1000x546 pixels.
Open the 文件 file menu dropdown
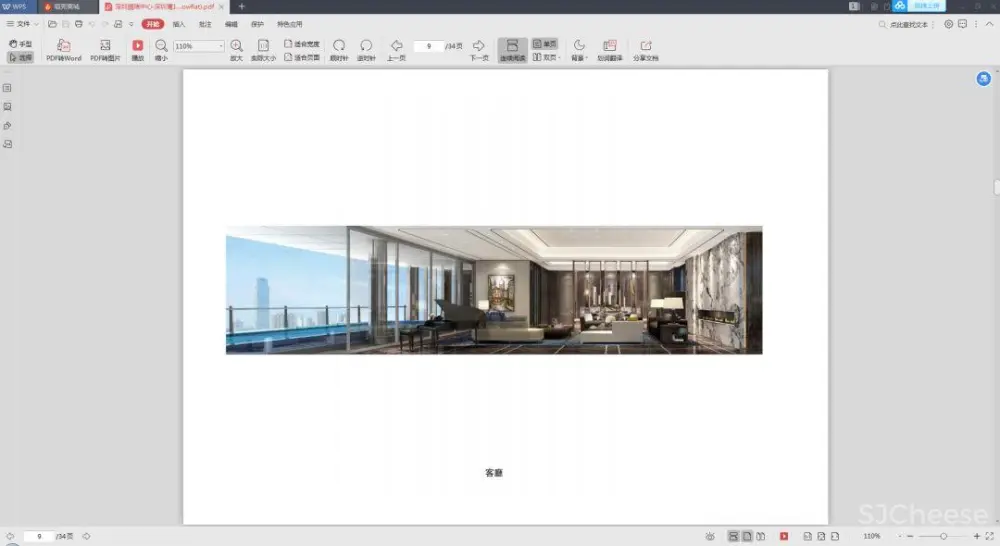point(22,23)
